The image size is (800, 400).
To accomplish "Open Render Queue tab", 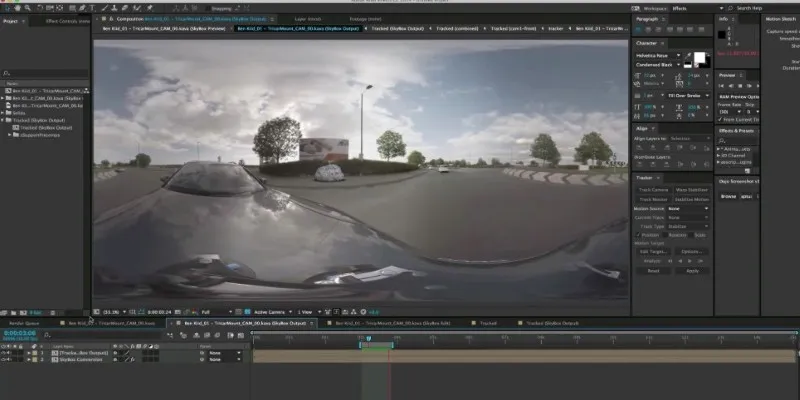I will coord(24,323).
